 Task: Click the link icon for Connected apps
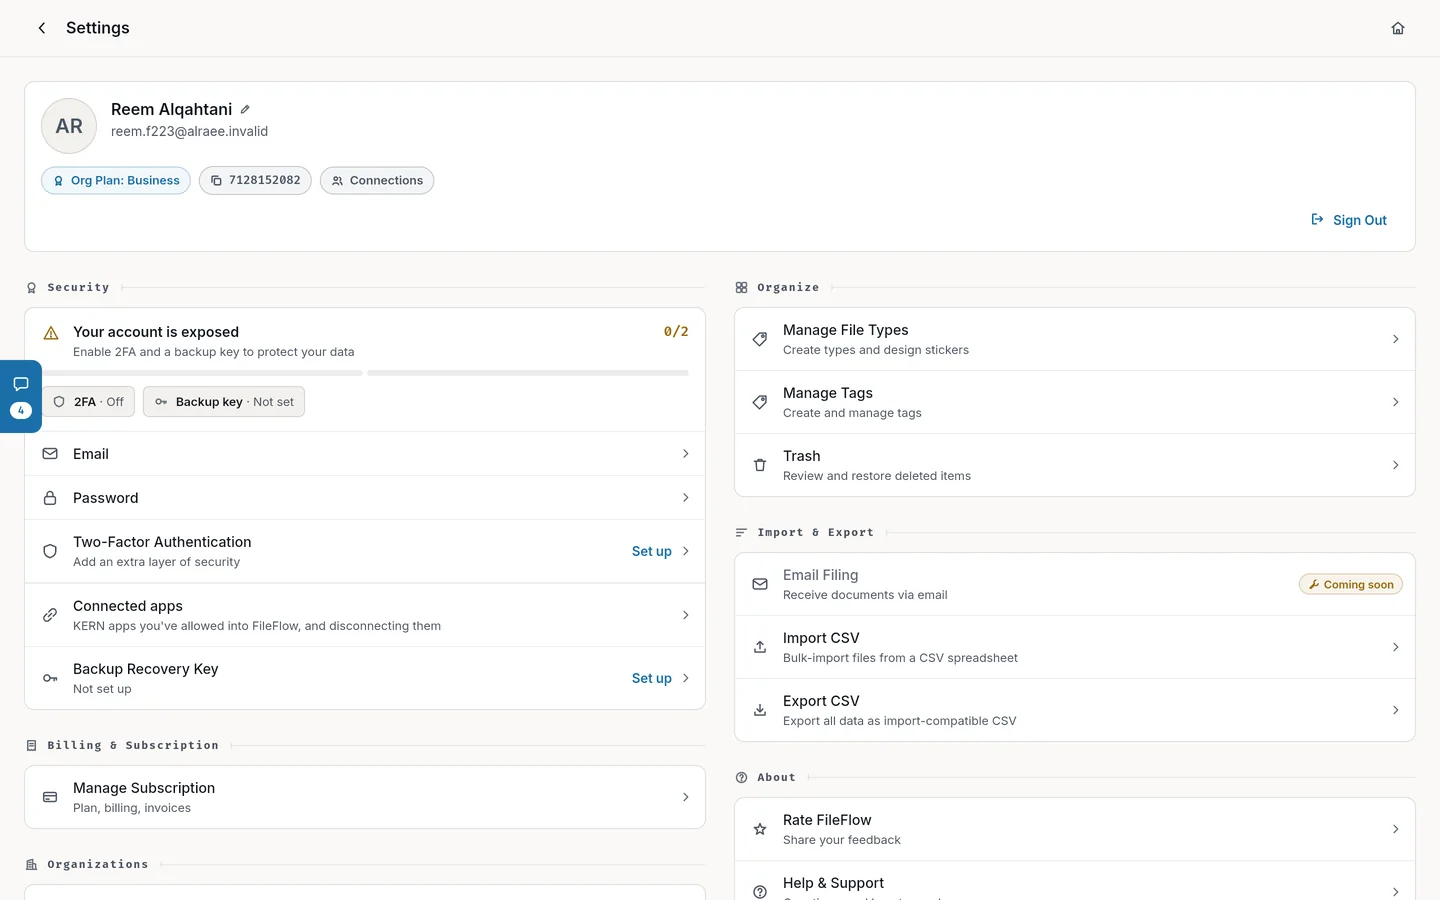click(x=50, y=615)
